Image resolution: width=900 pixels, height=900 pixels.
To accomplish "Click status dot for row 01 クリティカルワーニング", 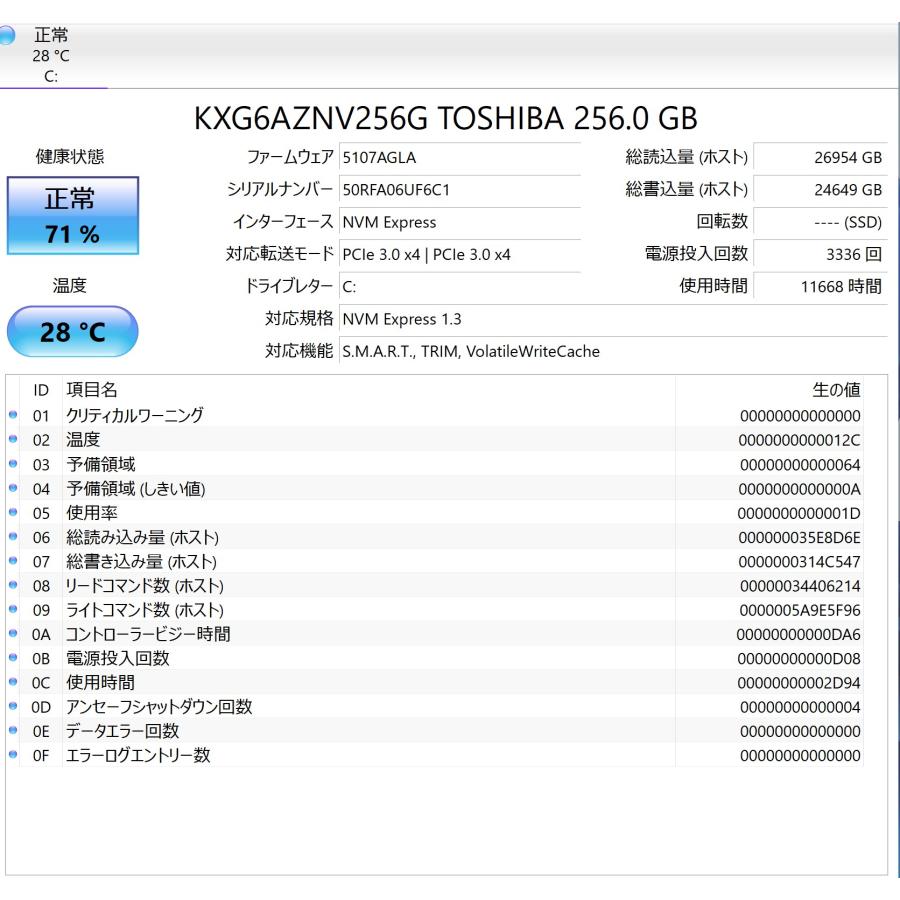I will pos(13,415).
